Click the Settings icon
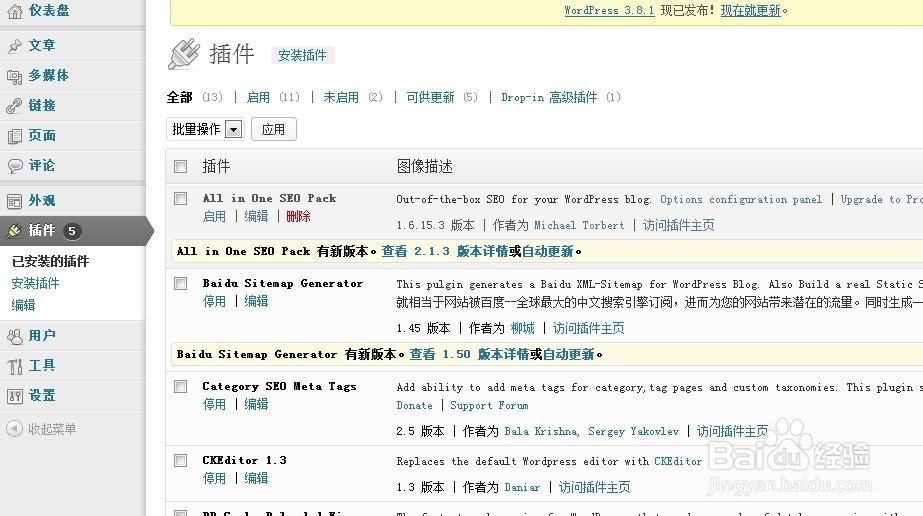The height and width of the screenshot is (516, 923). click(15, 396)
